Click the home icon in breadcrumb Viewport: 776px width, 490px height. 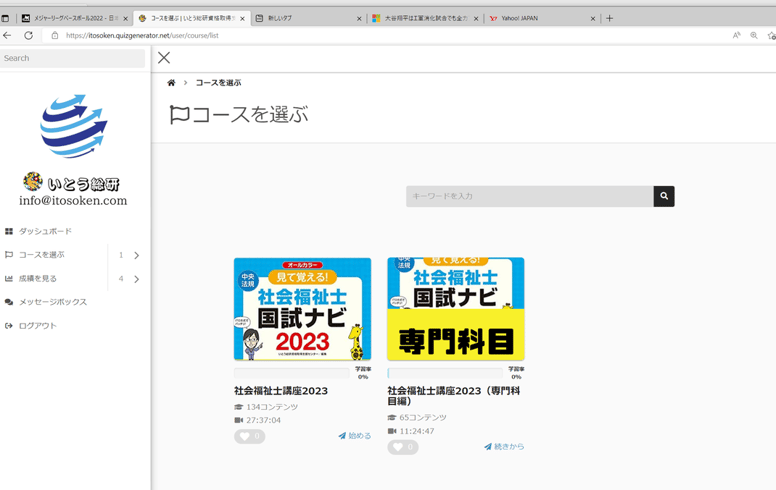tap(171, 83)
